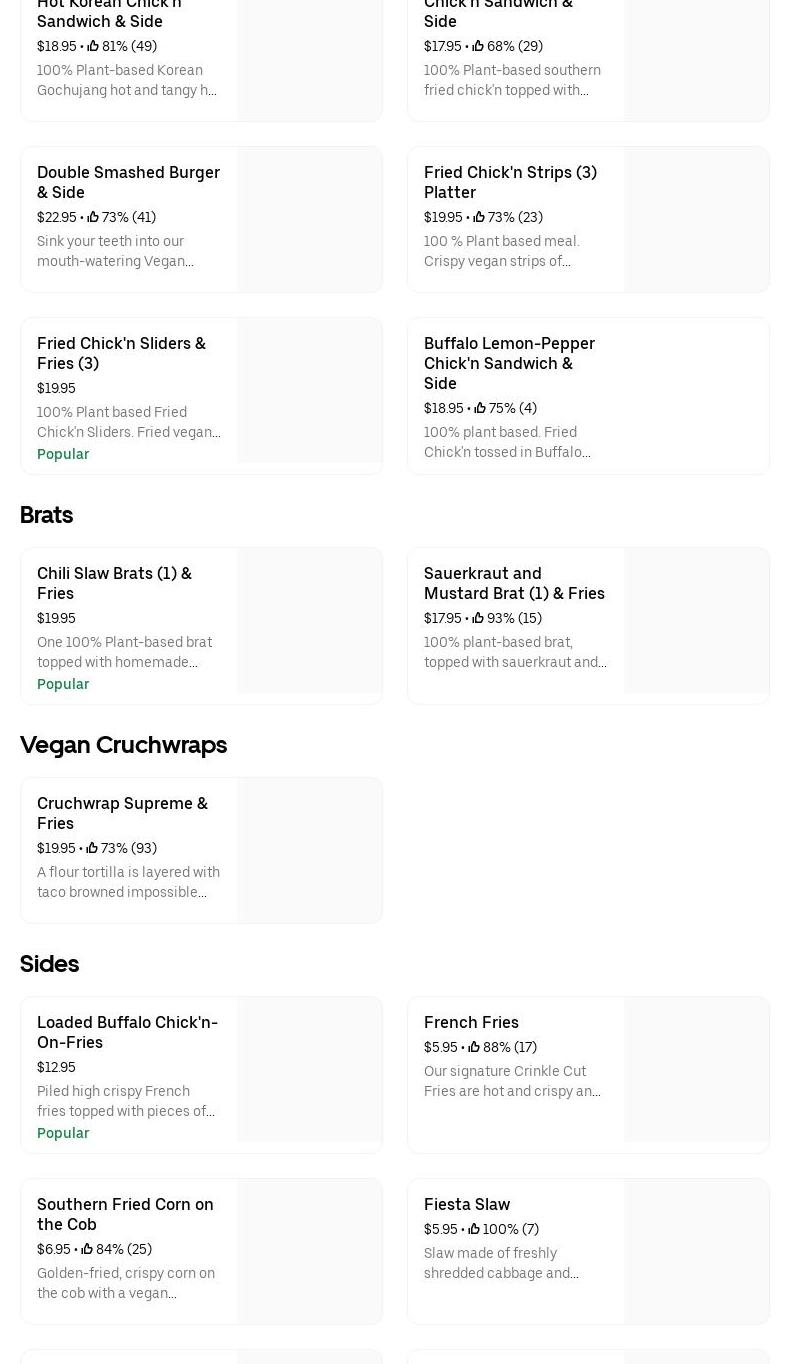Viewport: 804px width, 1364px height.
Task: Click thumbs-up icon next to French Fries rating
Action: 474,1047
